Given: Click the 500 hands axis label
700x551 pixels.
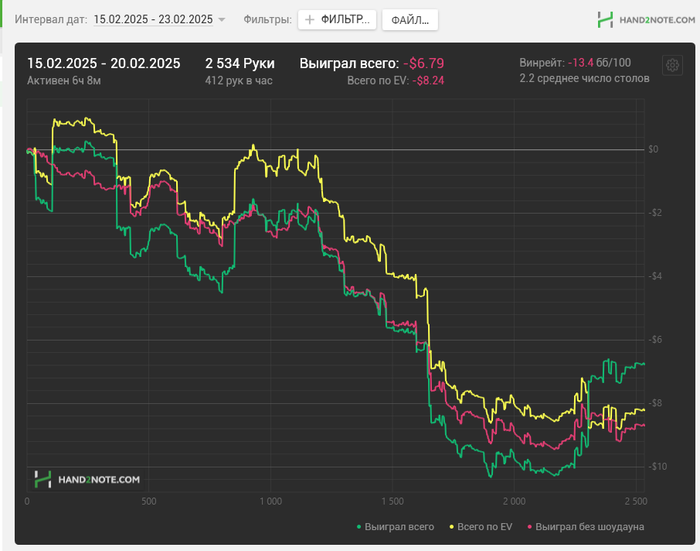Looking at the screenshot, I should pyautogui.click(x=149, y=501).
